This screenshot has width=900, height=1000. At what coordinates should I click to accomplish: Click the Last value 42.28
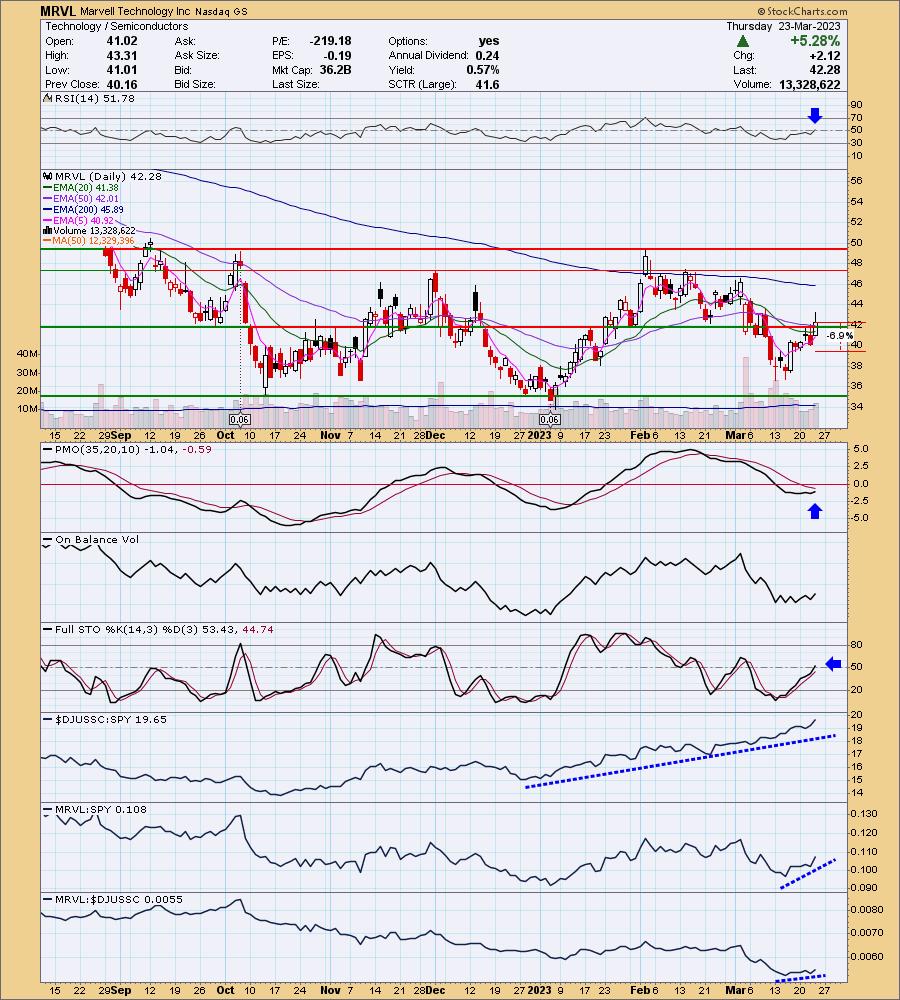825,70
